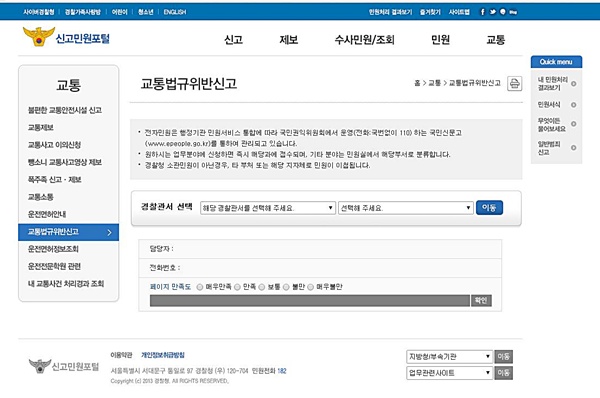Open the 사이트맵 link in the top bar
Image resolution: width=600 pixels, height=398 pixels.
pyautogui.click(x=459, y=12)
